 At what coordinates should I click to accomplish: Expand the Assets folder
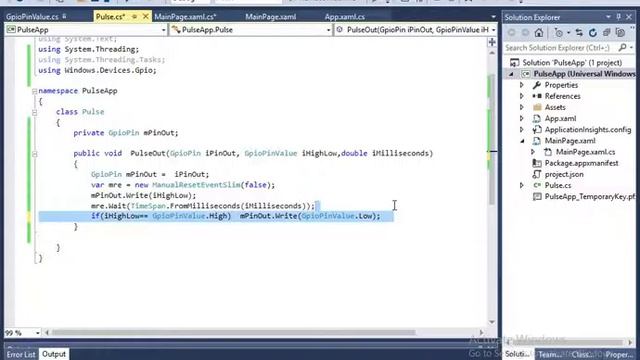point(522,107)
